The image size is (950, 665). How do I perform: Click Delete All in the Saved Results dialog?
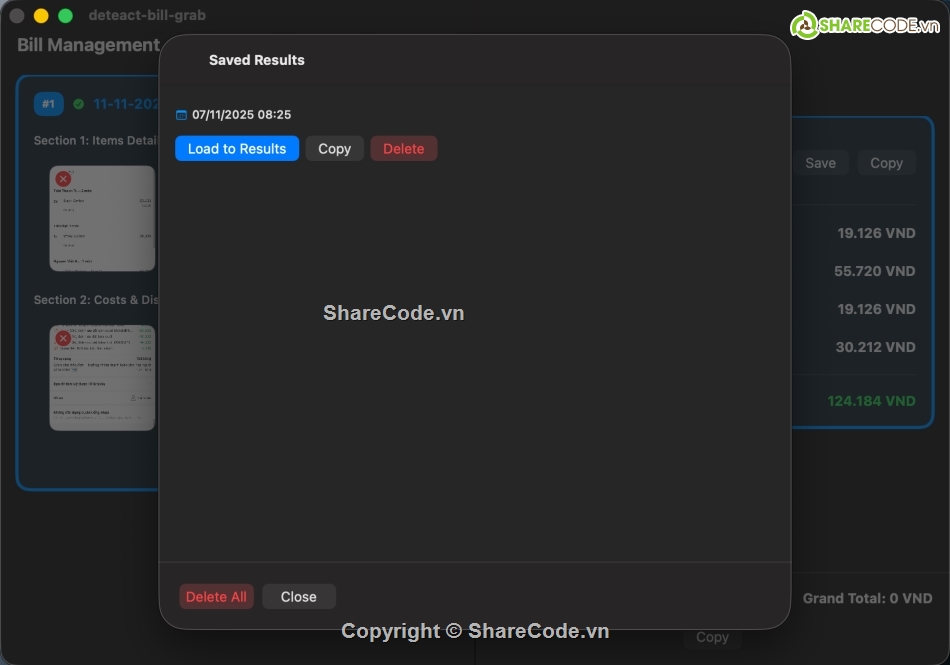(x=216, y=596)
